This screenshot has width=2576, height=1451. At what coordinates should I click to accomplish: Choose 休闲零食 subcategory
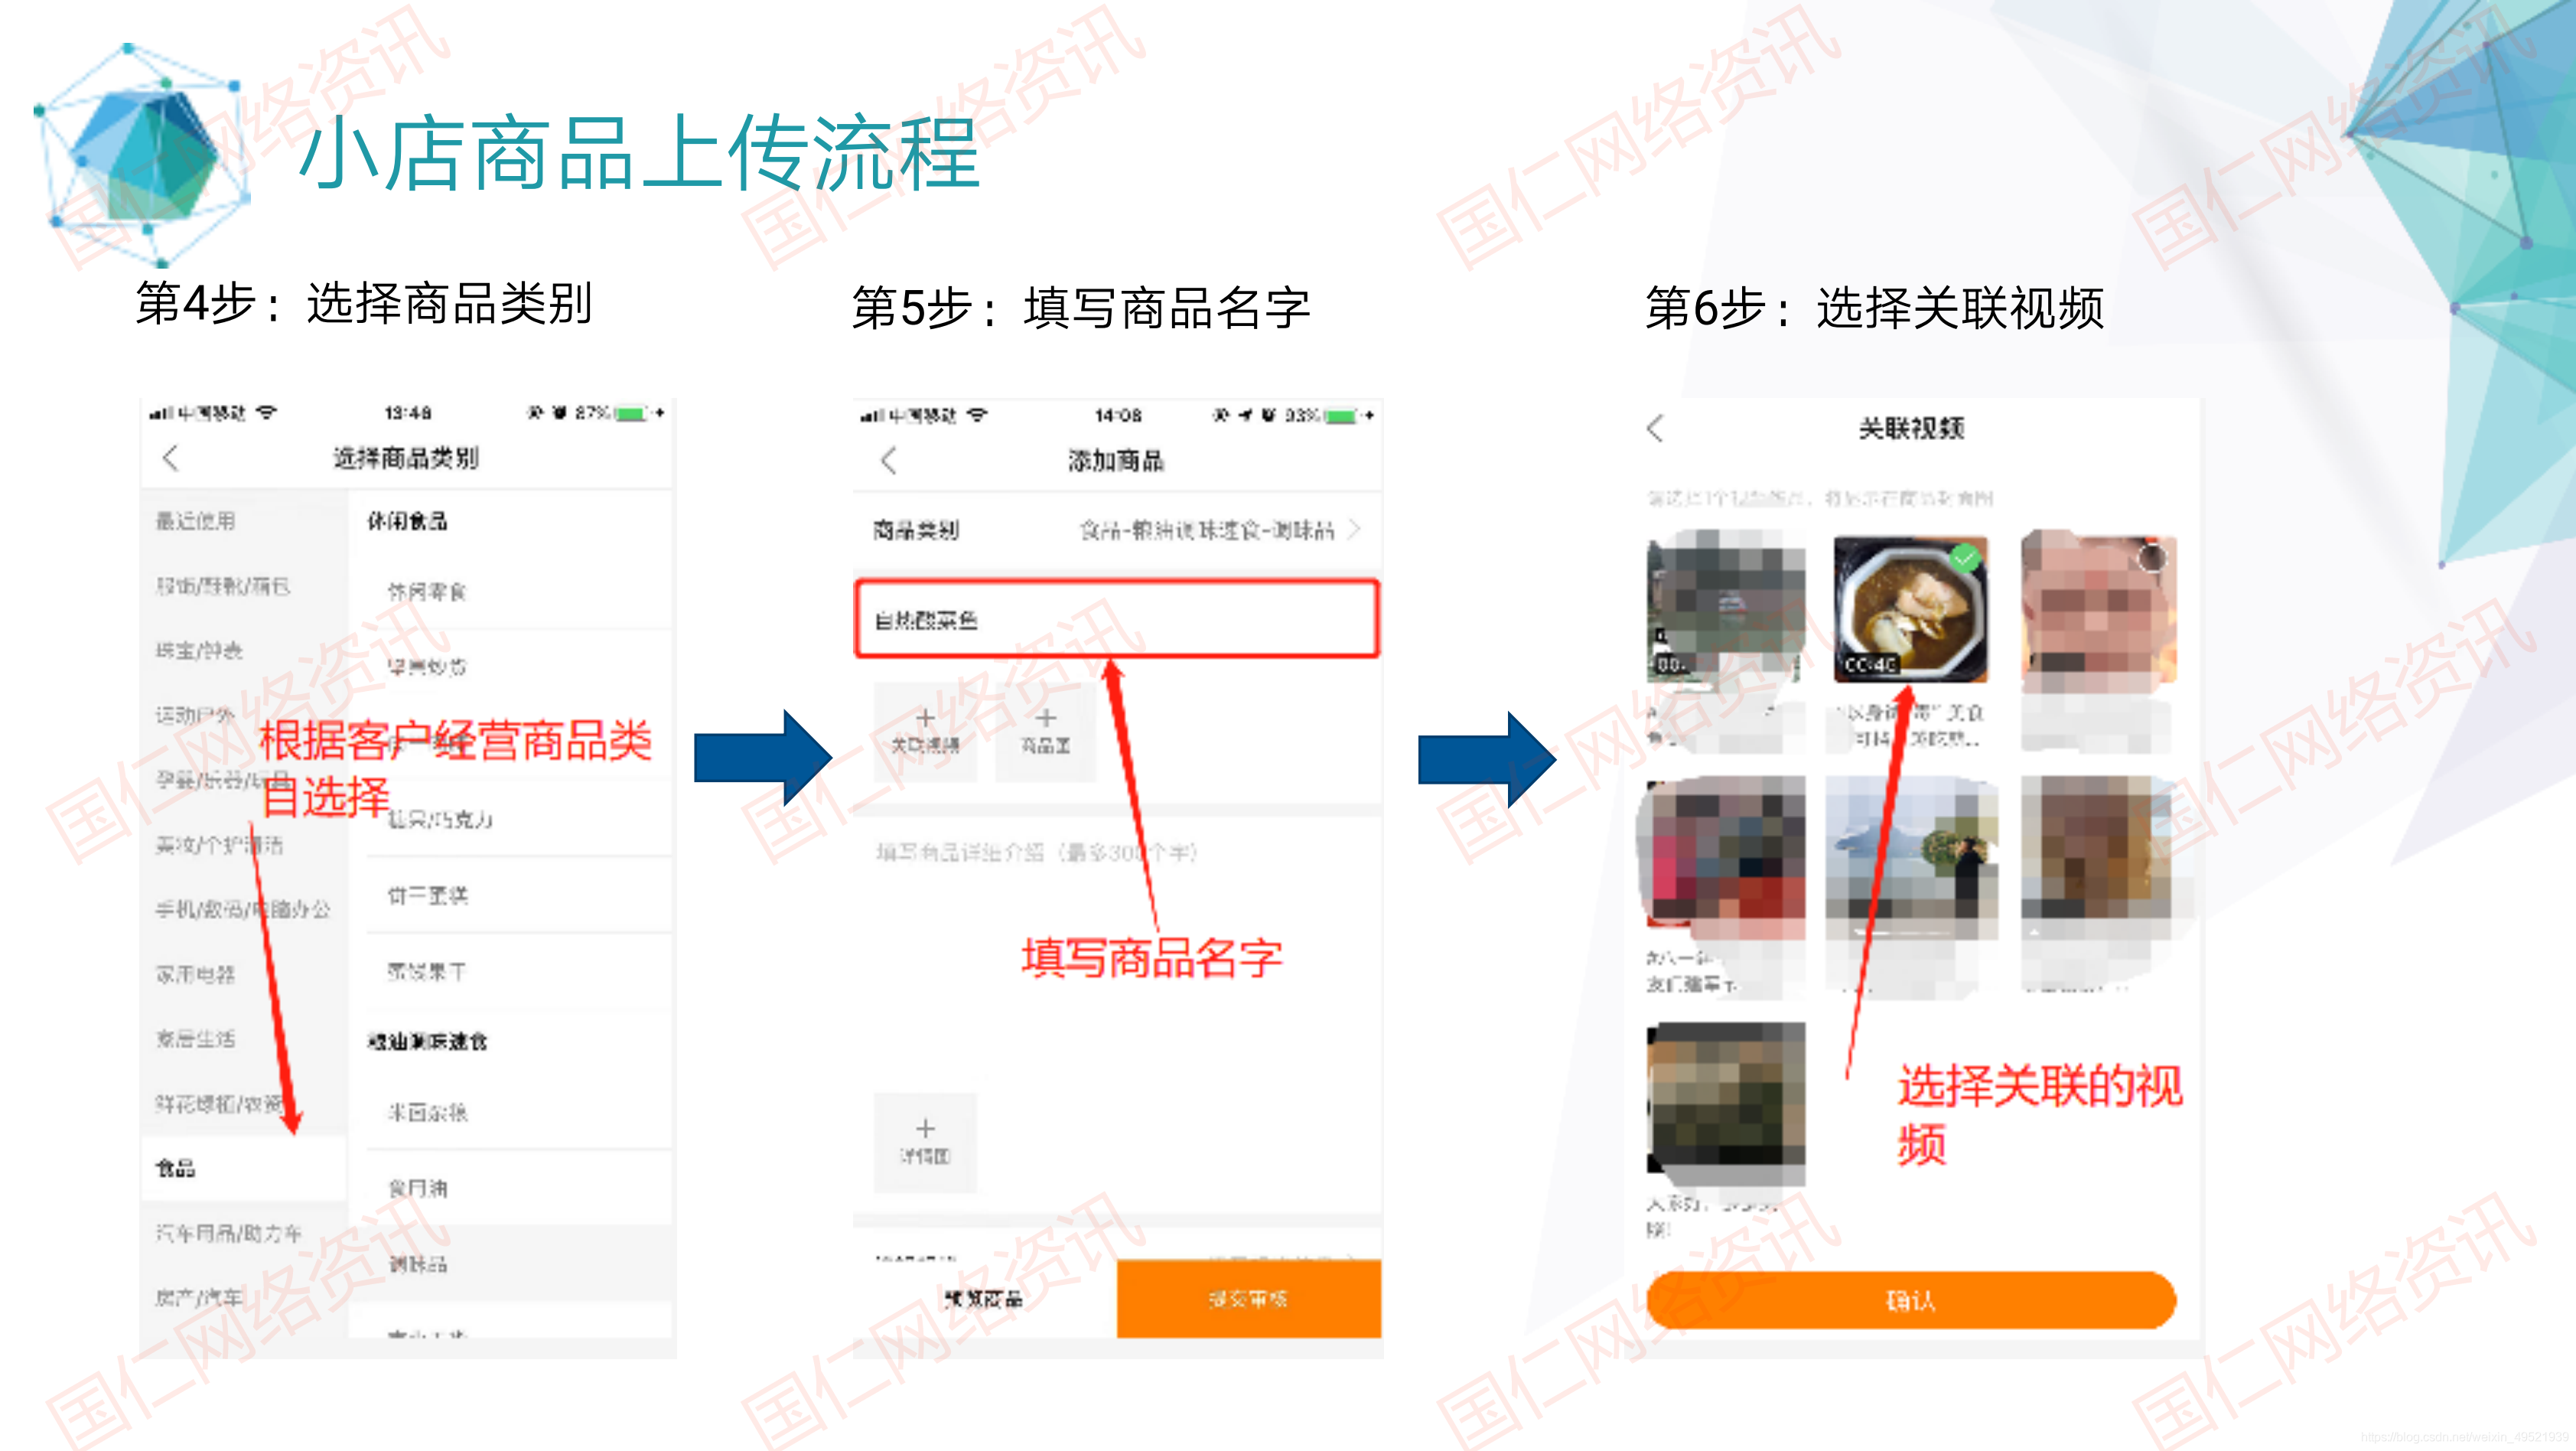(x=427, y=592)
